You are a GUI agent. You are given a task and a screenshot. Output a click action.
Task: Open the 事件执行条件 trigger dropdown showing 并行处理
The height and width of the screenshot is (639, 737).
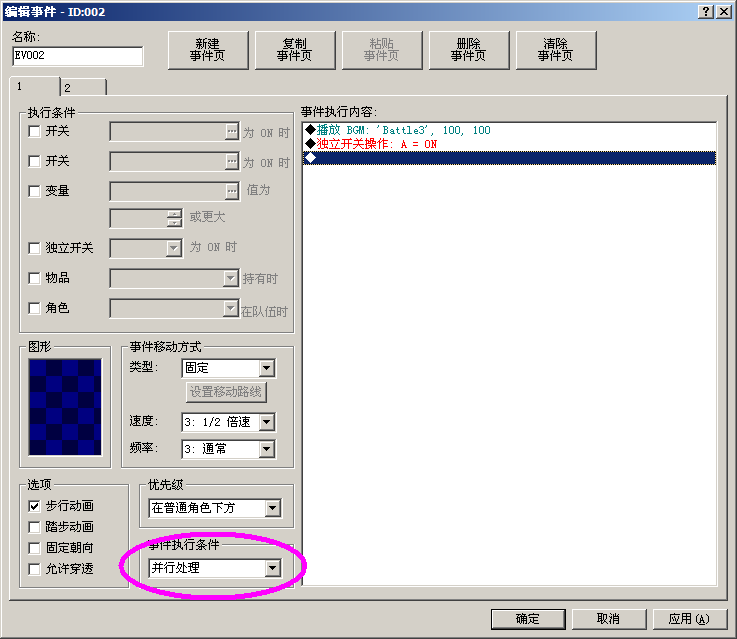pos(273,568)
